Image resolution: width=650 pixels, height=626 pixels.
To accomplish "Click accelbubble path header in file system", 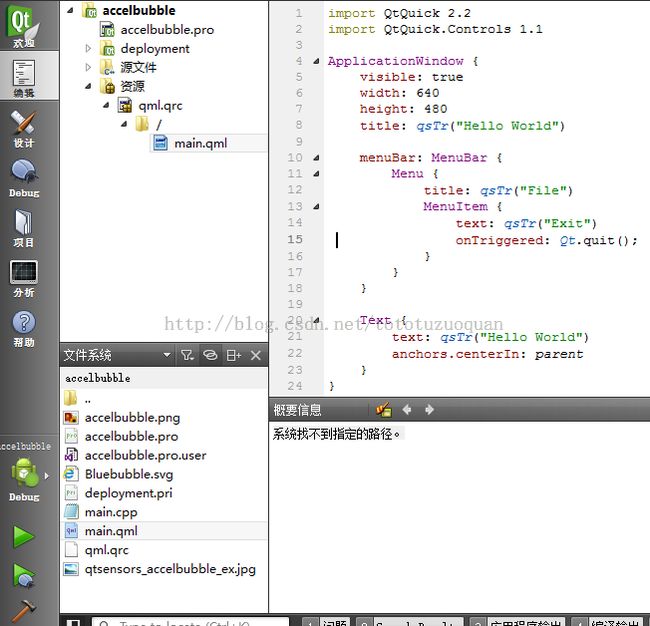I will 98,378.
